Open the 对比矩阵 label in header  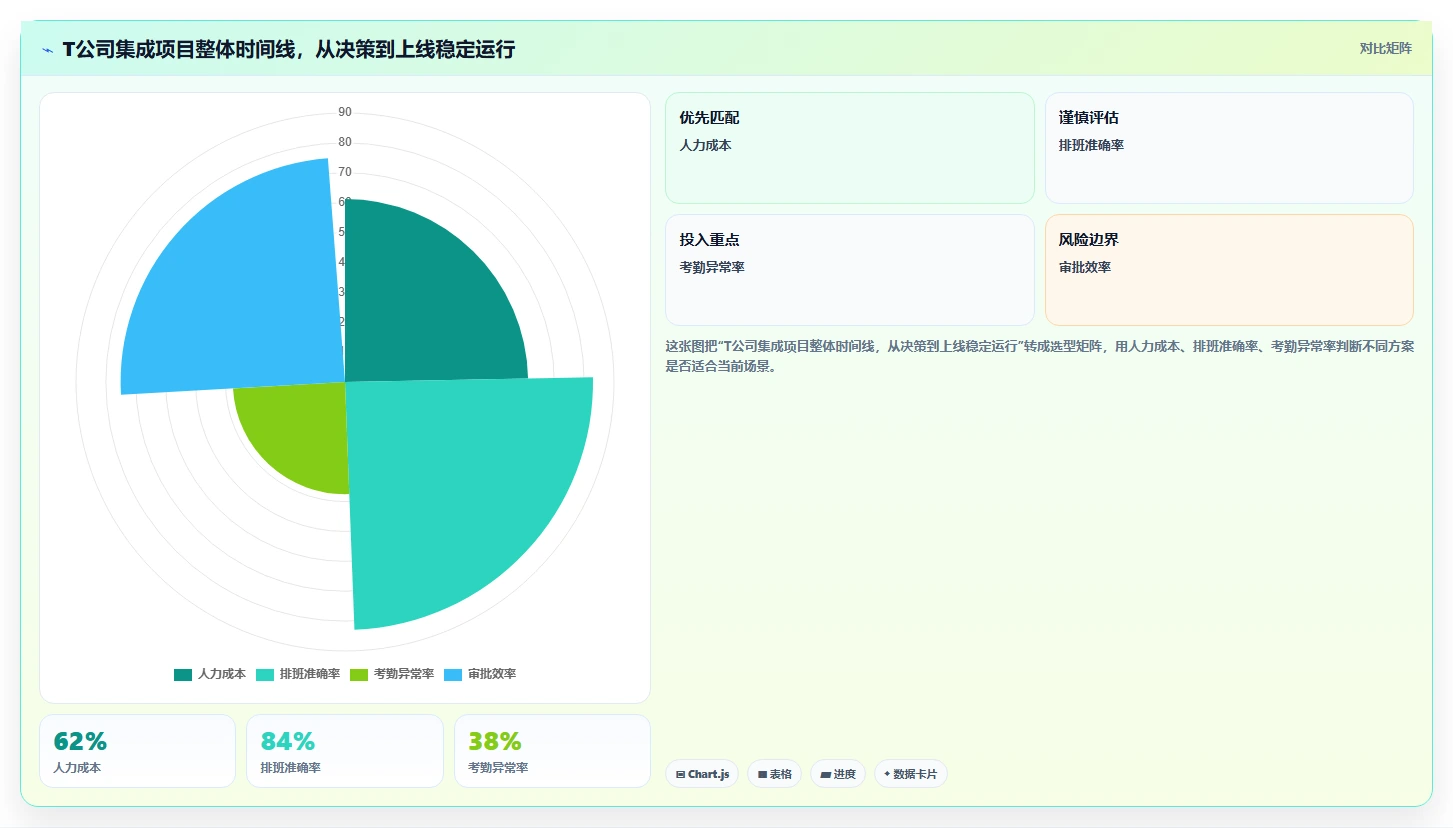point(1385,48)
